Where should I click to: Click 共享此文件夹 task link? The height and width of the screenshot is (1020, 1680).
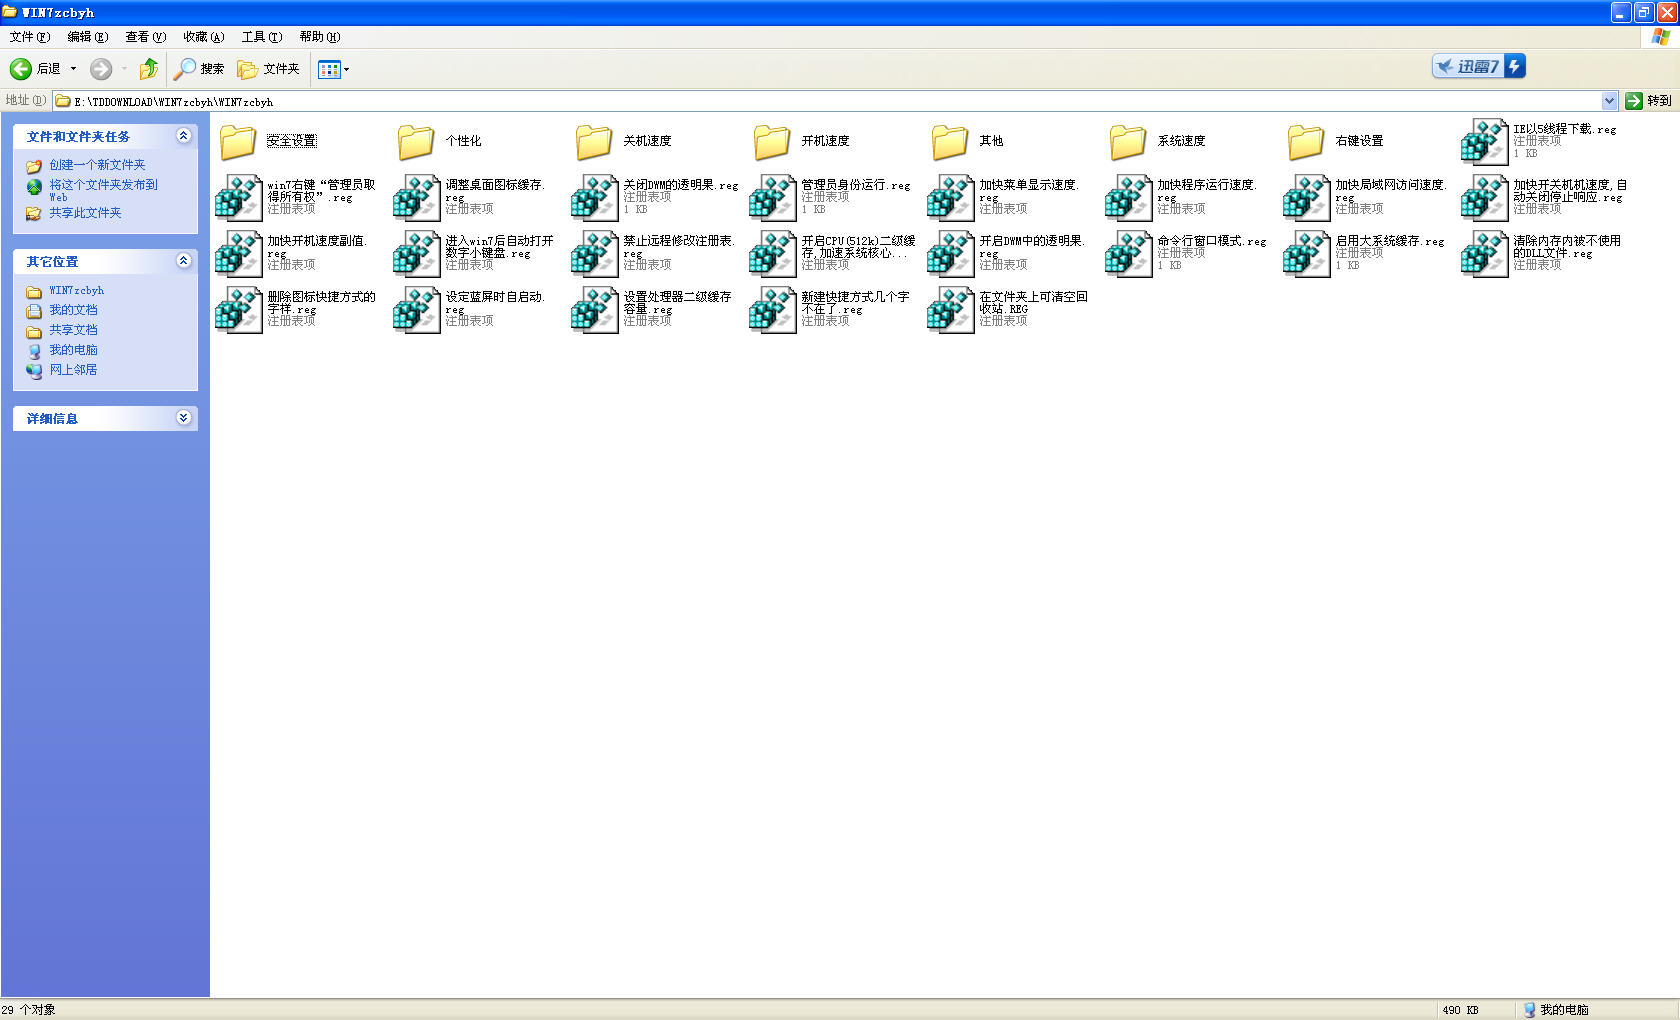(x=85, y=213)
